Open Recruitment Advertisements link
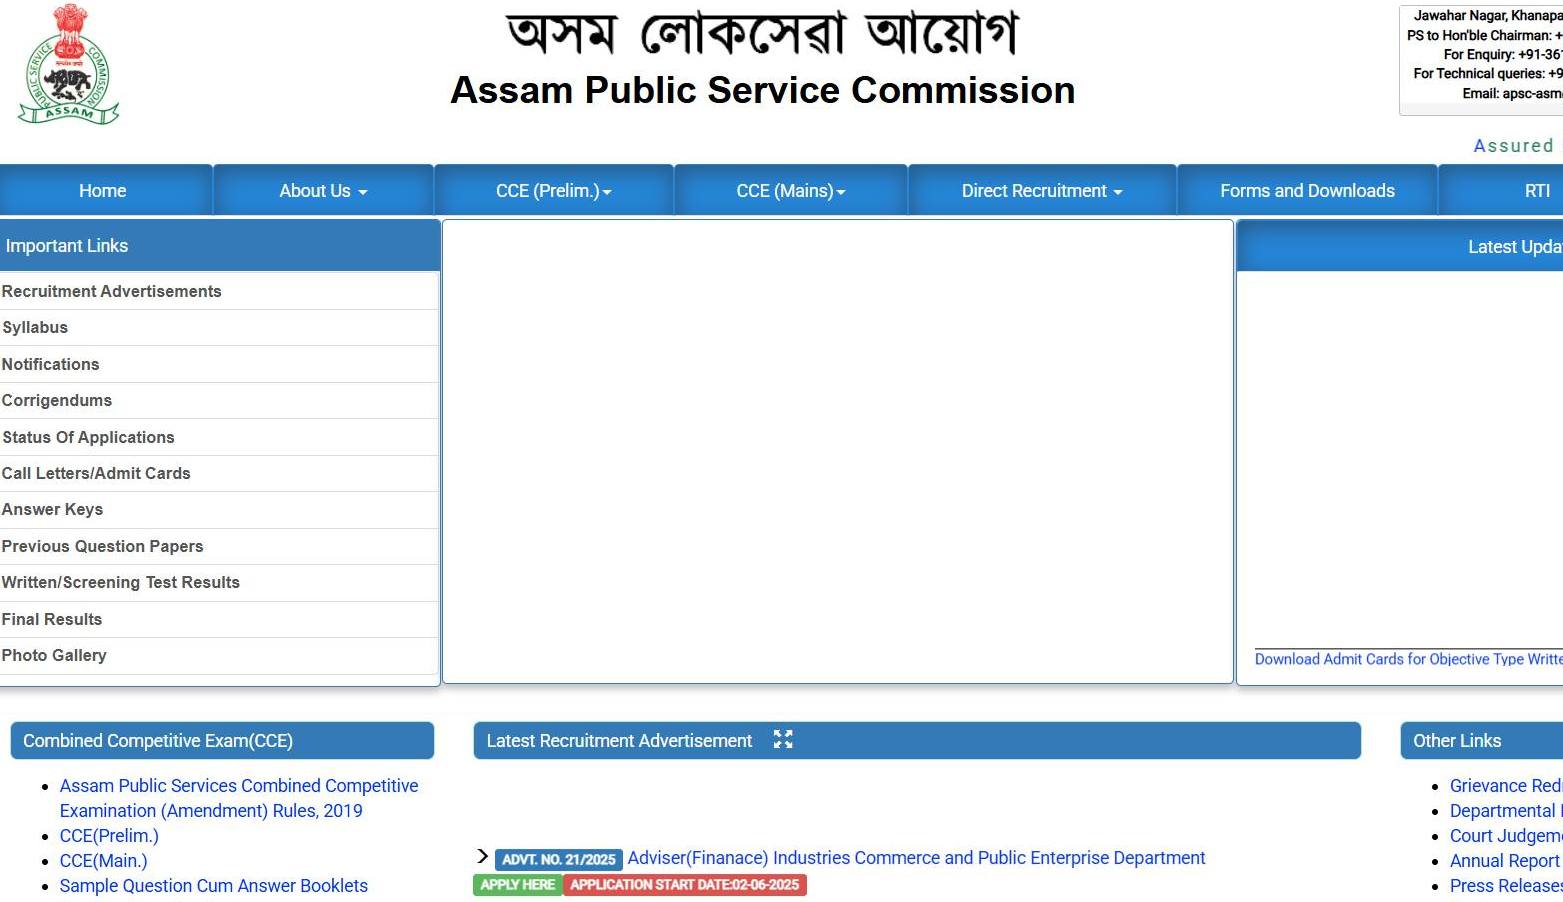The width and height of the screenshot is (1563, 902). [112, 291]
